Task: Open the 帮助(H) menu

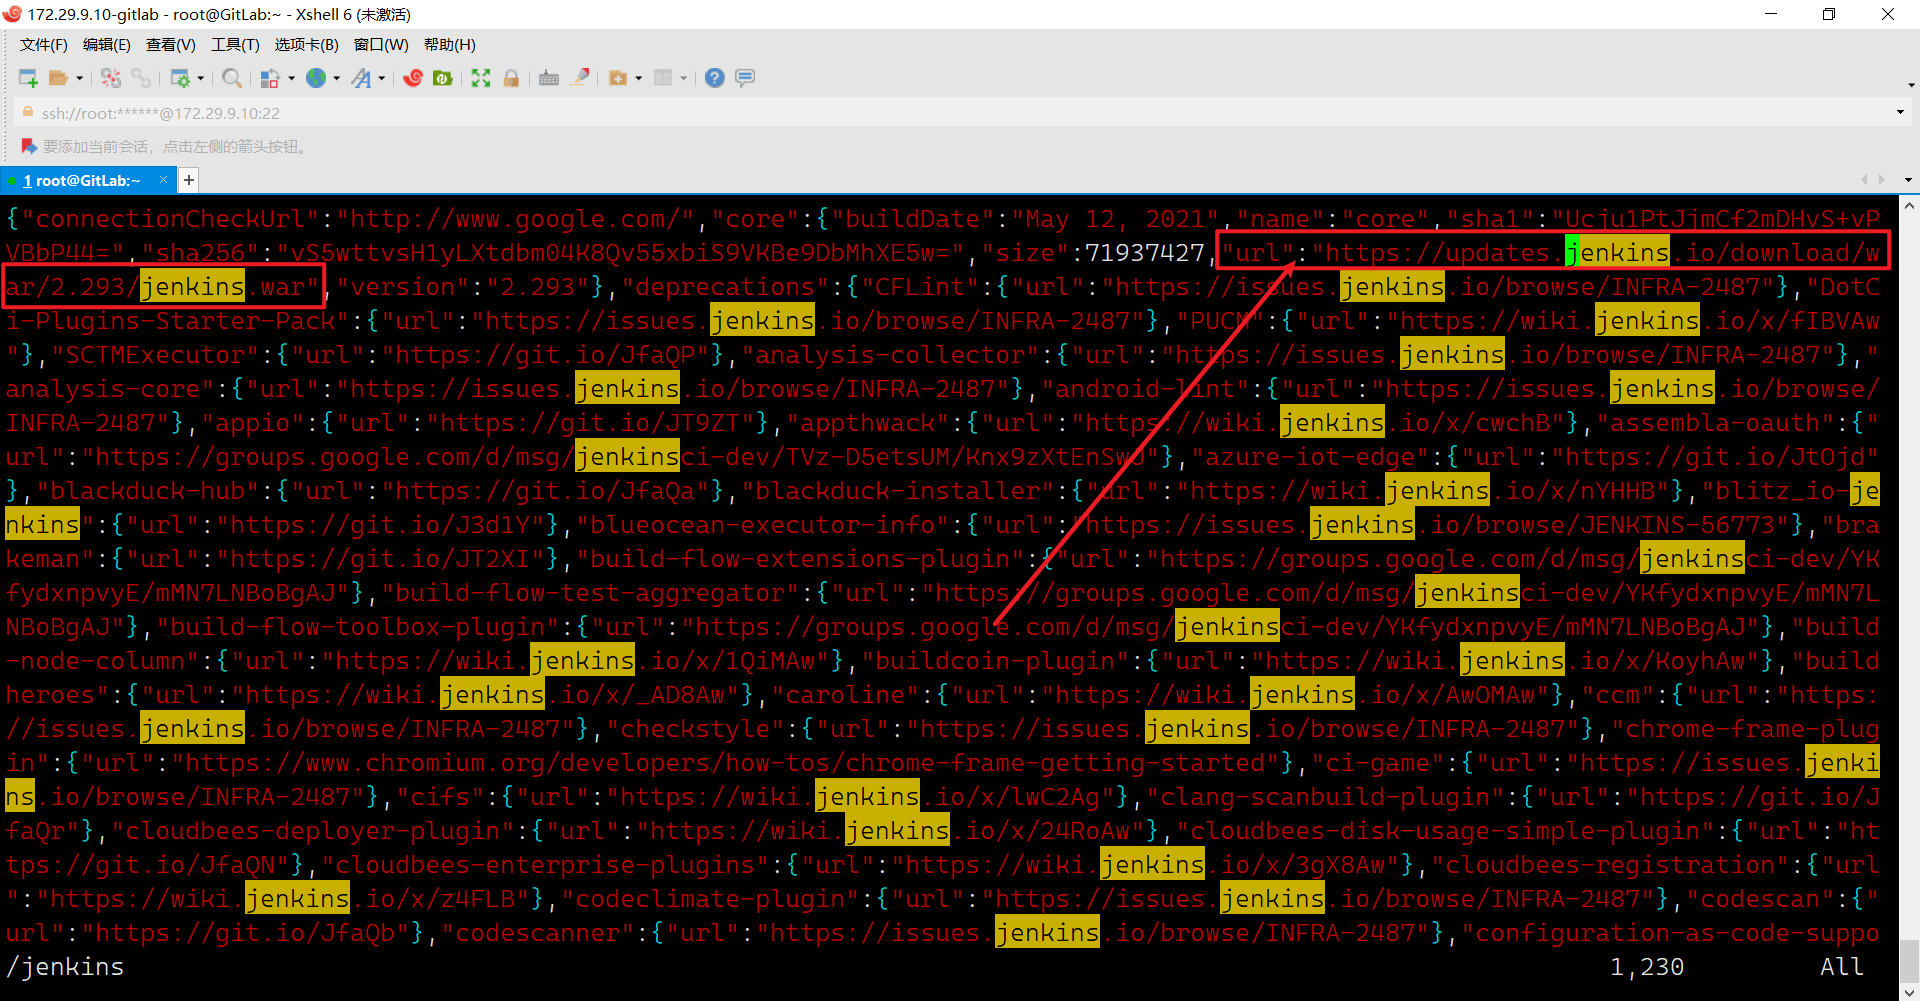Action: (450, 45)
